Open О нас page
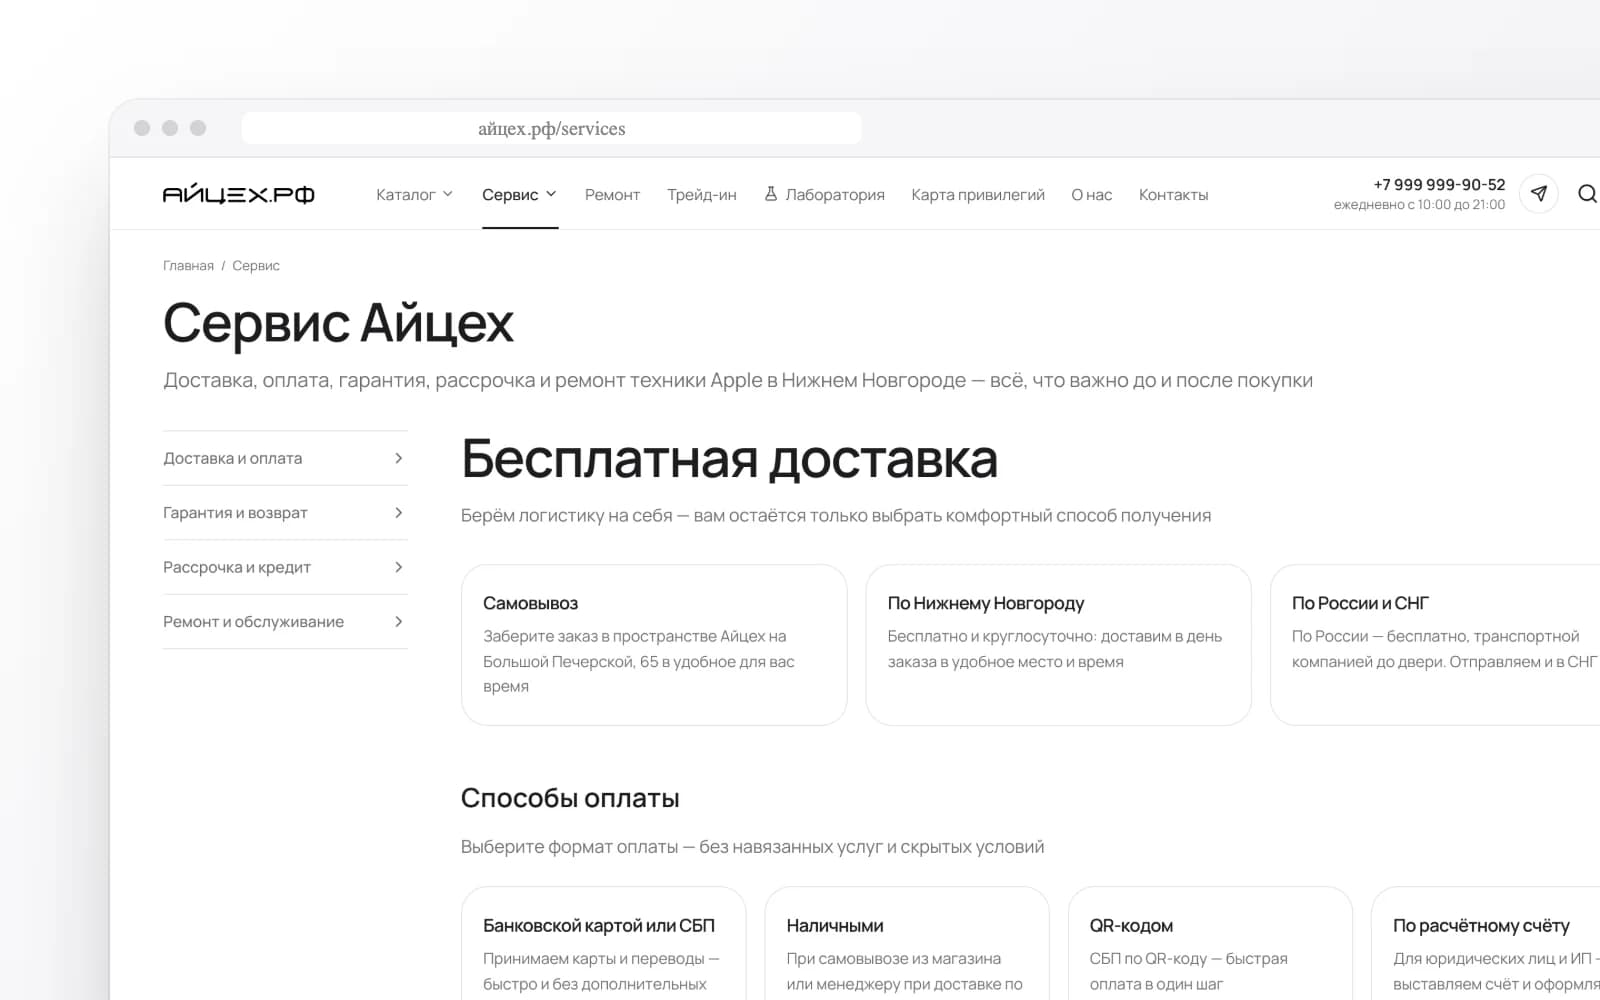1600x1000 pixels. tap(1091, 195)
